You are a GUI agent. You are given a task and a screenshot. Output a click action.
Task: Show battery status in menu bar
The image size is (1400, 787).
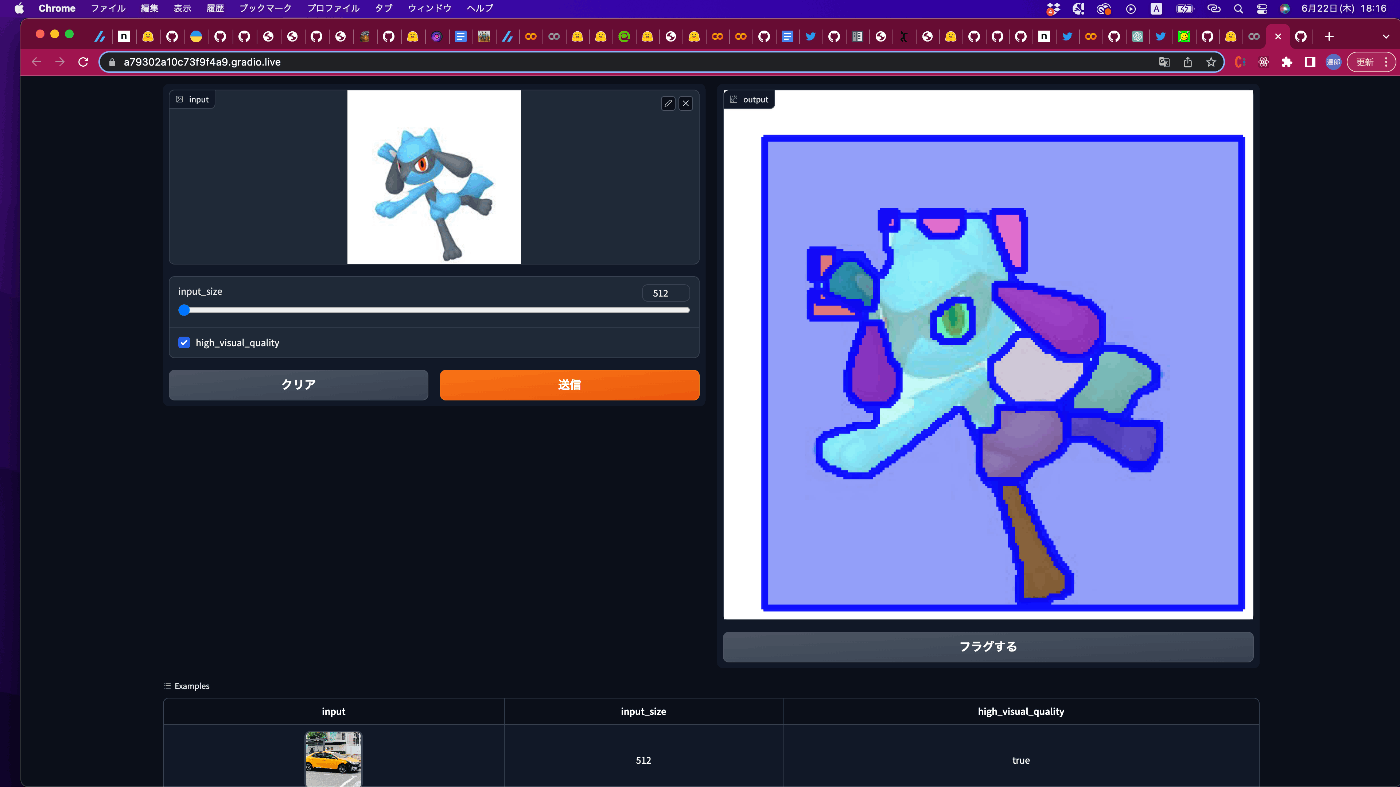click(1185, 9)
